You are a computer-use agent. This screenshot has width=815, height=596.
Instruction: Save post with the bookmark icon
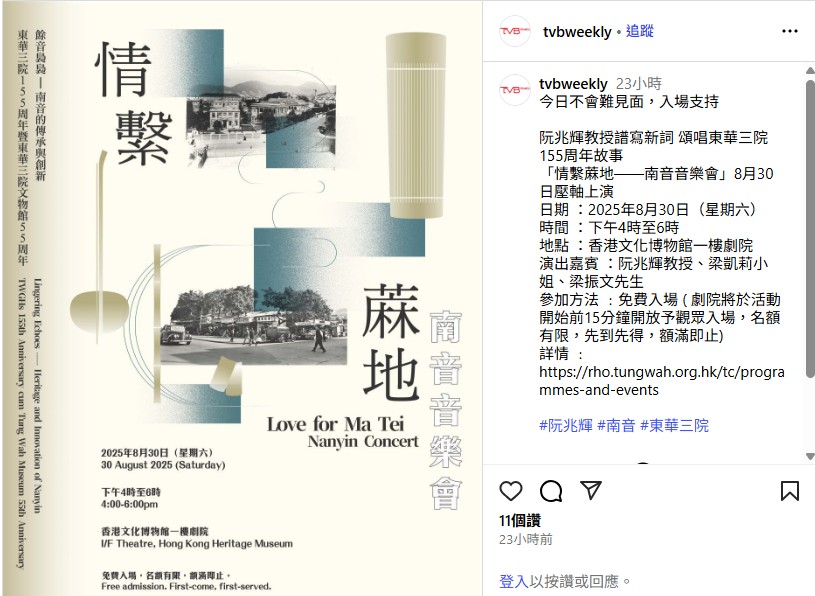pos(790,491)
